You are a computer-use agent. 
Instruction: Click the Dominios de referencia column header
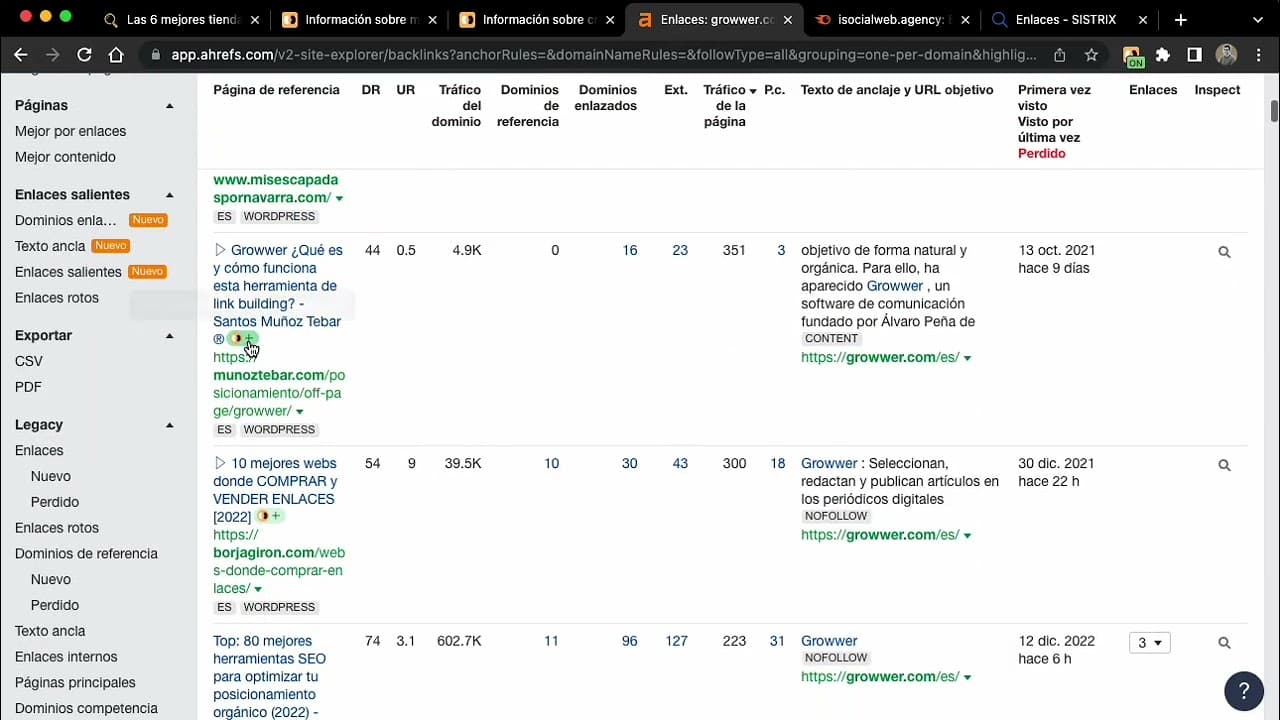coord(530,106)
